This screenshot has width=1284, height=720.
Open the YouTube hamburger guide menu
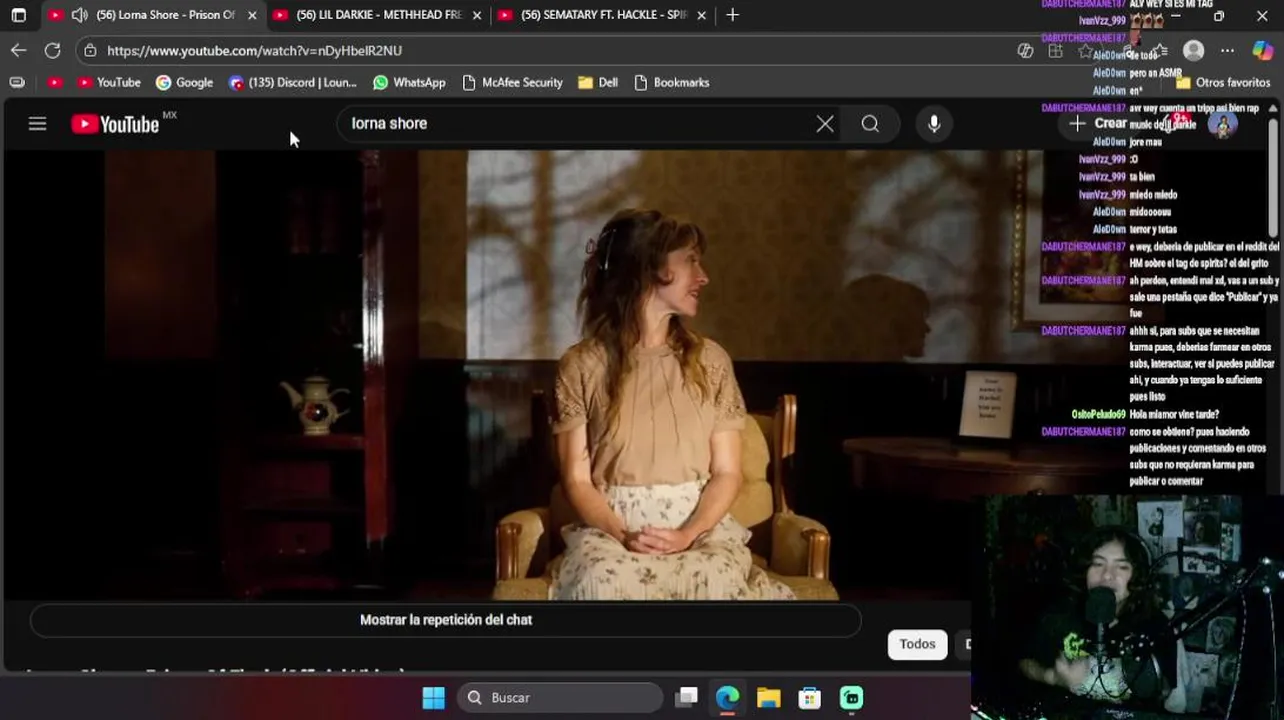tap(37, 124)
